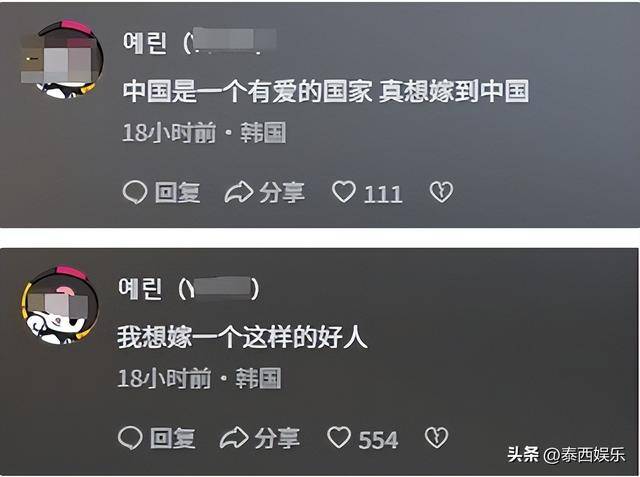The height and width of the screenshot is (477, 640).
Task: Click the 分享 label on the first comment
Action: [282, 192]
